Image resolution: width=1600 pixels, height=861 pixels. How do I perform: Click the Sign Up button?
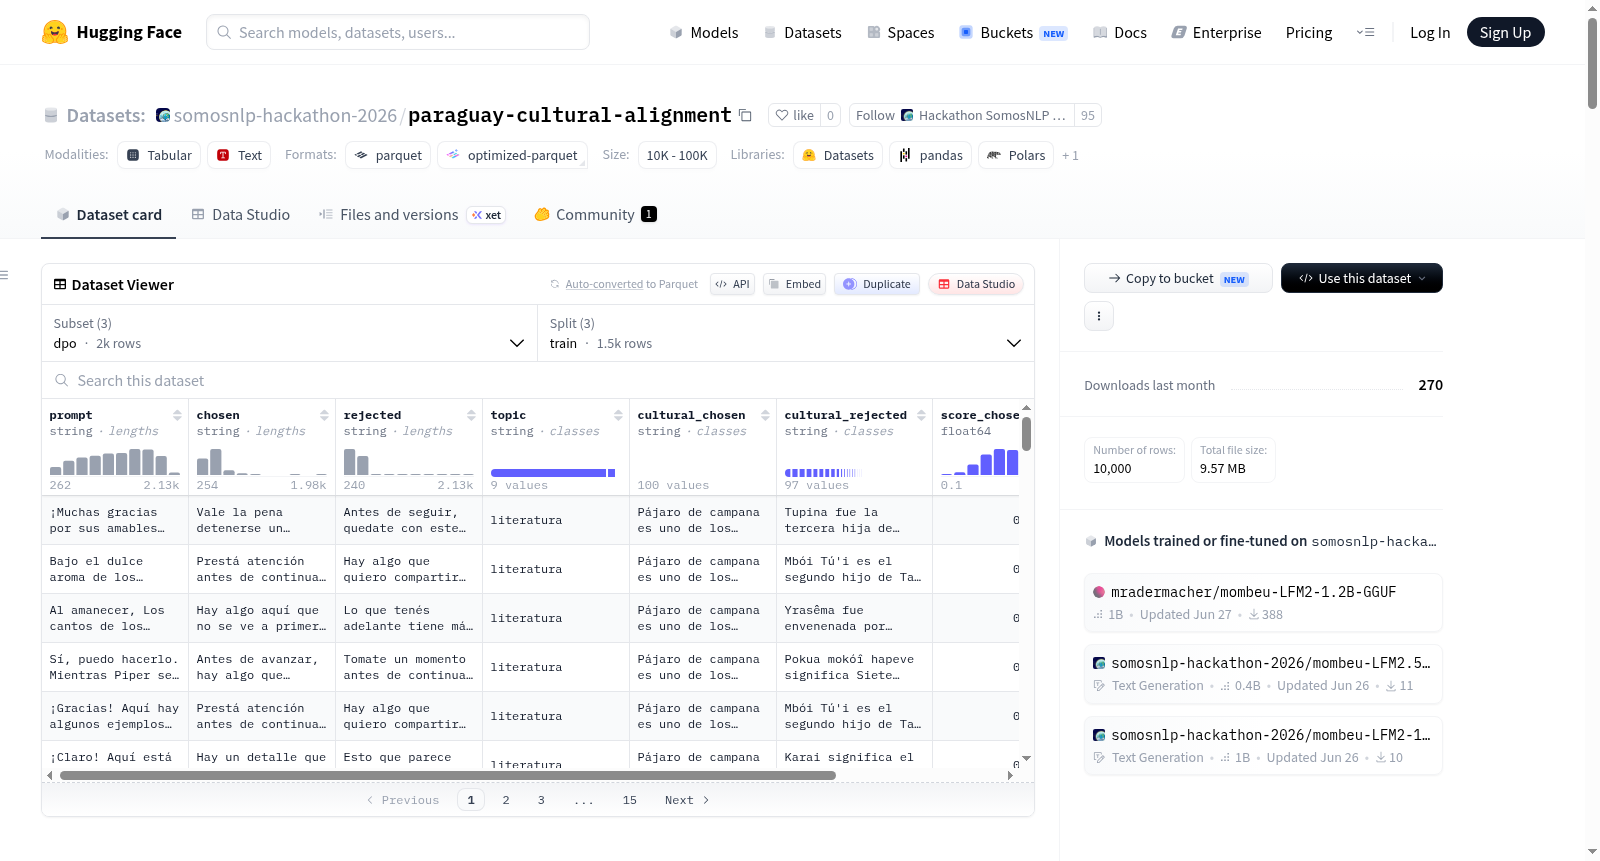1505,32
